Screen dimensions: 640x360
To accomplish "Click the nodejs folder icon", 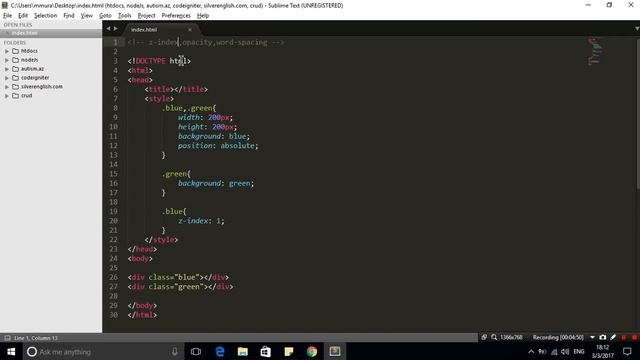I will (16, 60).
